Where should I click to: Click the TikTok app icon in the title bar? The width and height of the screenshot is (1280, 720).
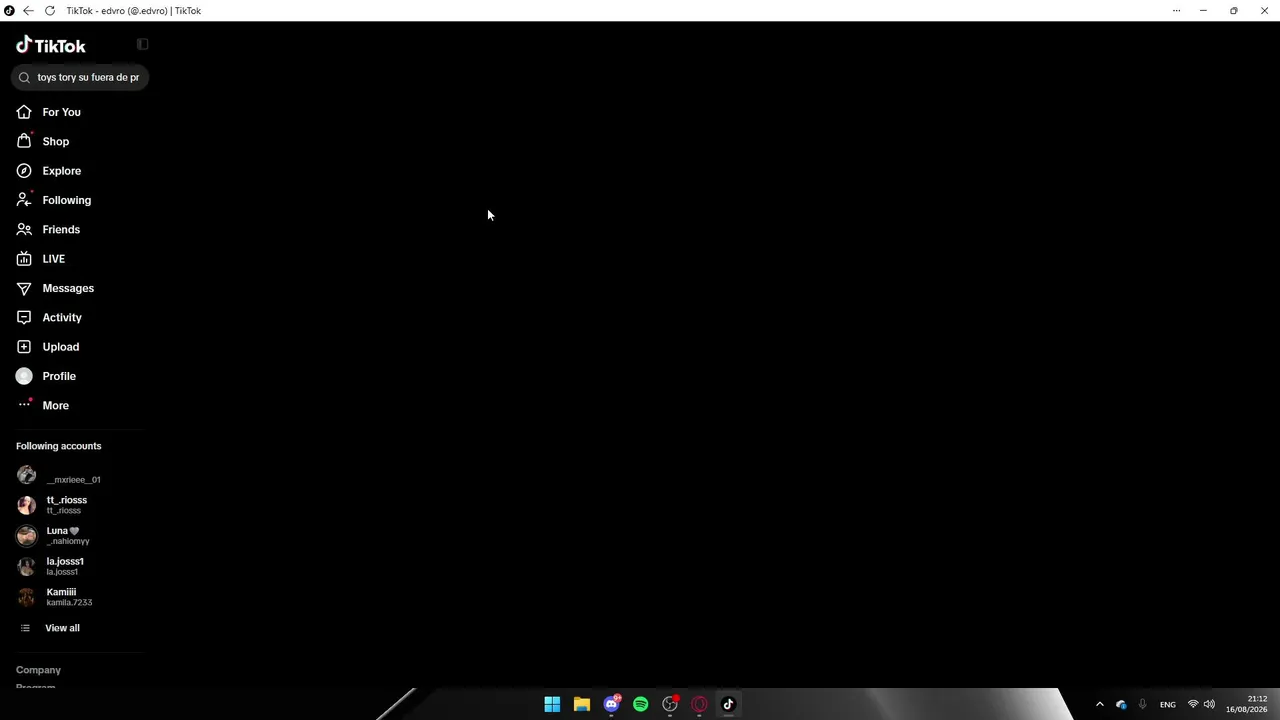coord(9,11)
